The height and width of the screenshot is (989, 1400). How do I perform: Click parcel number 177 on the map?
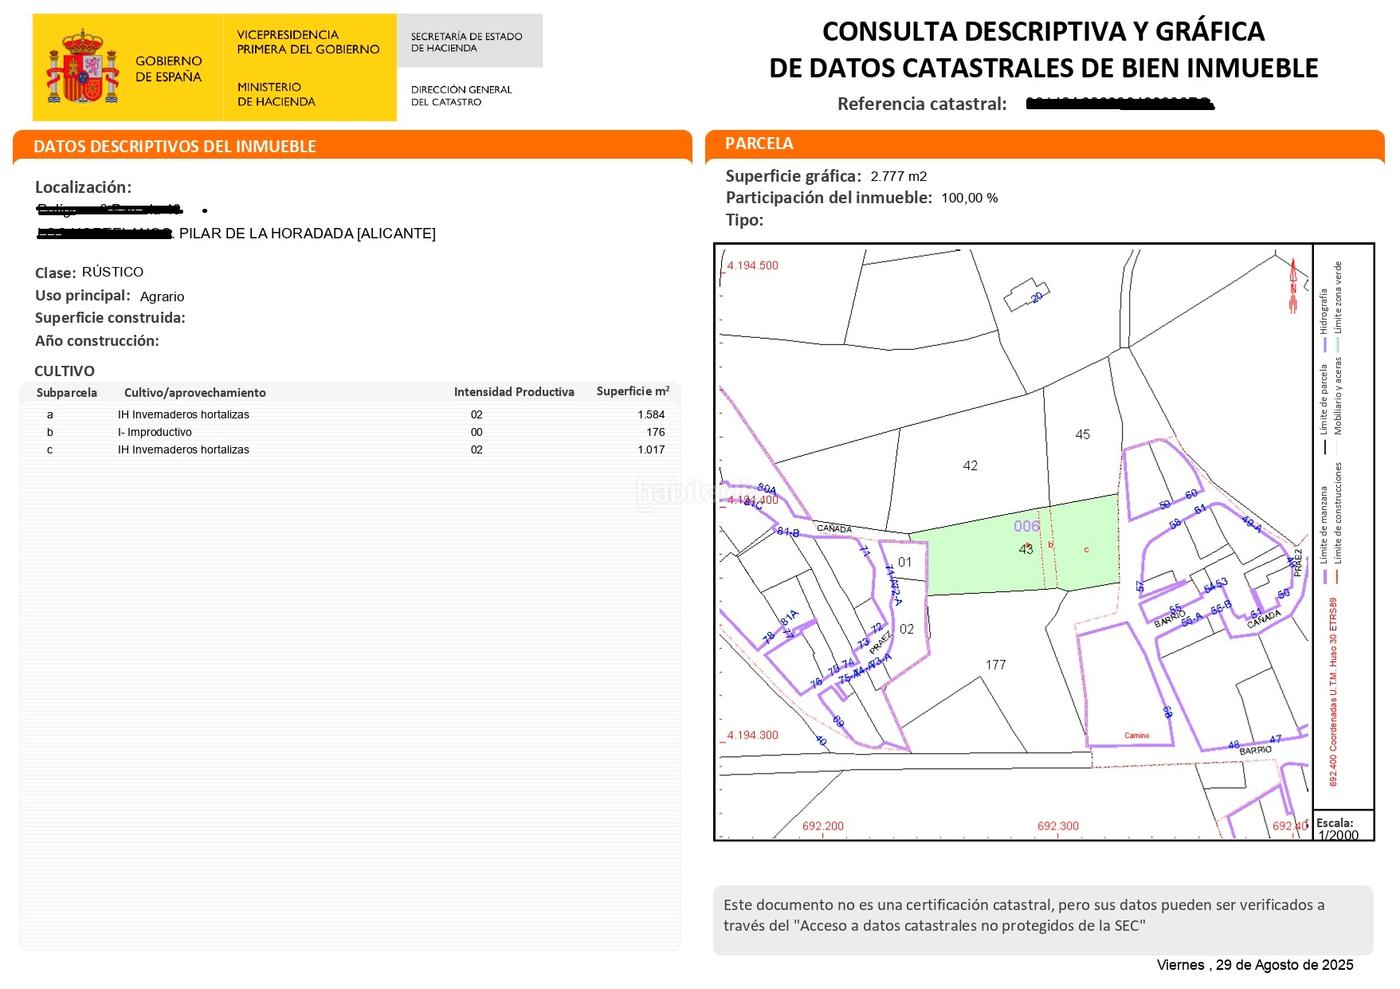click(x=995, y=665)
